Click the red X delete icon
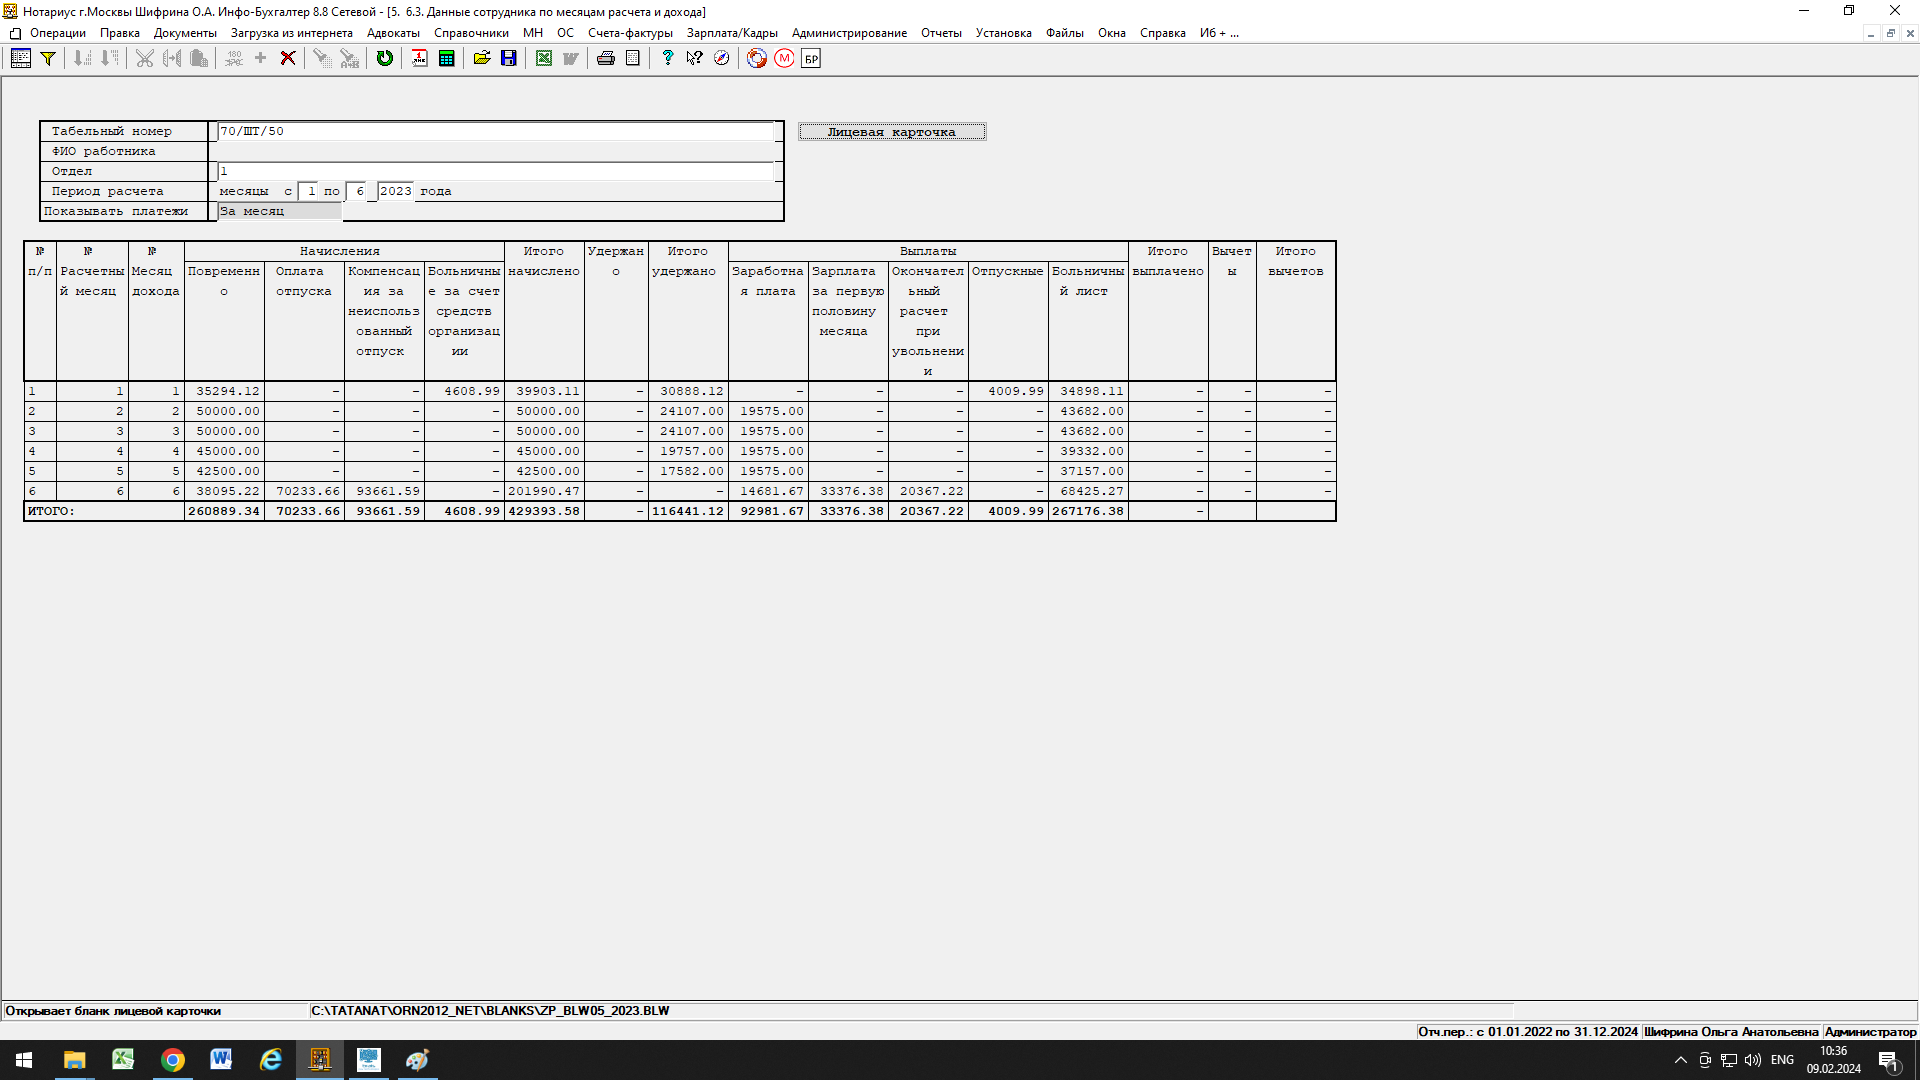Viewport: 1920px width, 1080px height. 288,59
